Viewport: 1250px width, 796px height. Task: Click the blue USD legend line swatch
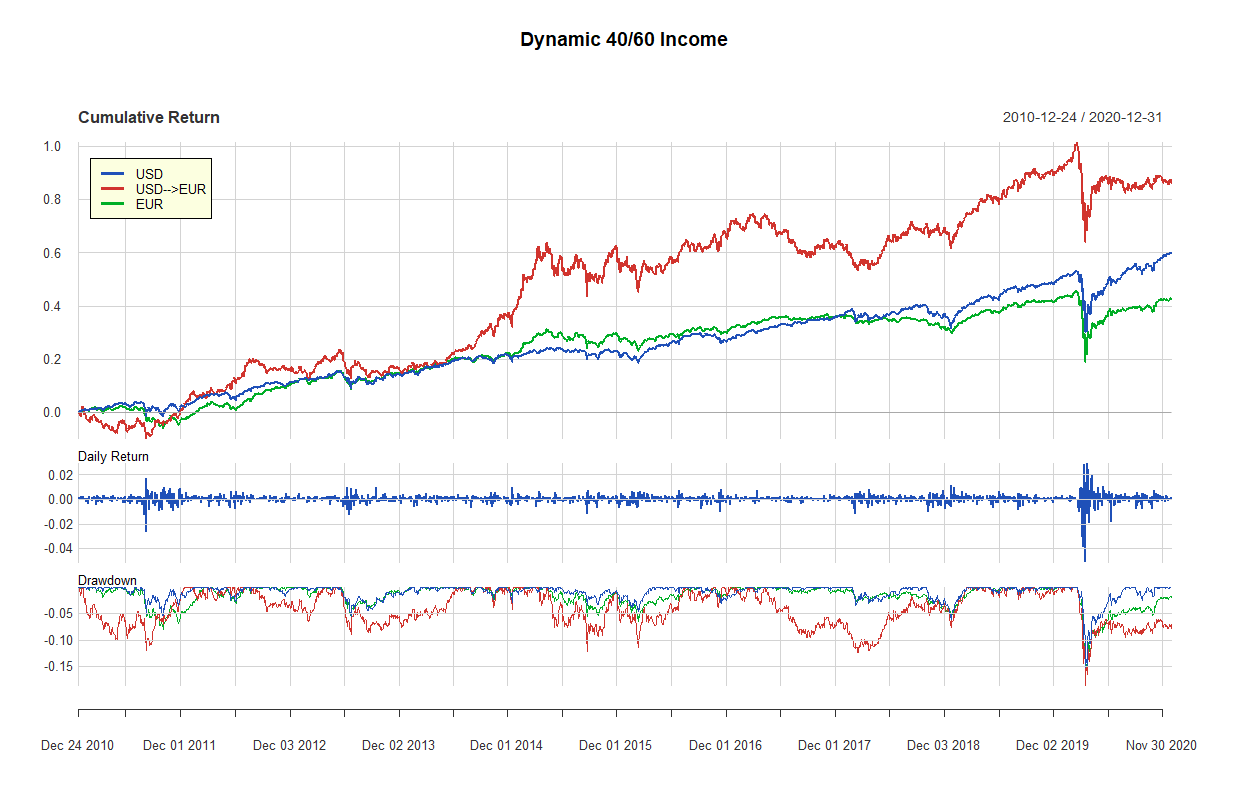pos(112,174)
